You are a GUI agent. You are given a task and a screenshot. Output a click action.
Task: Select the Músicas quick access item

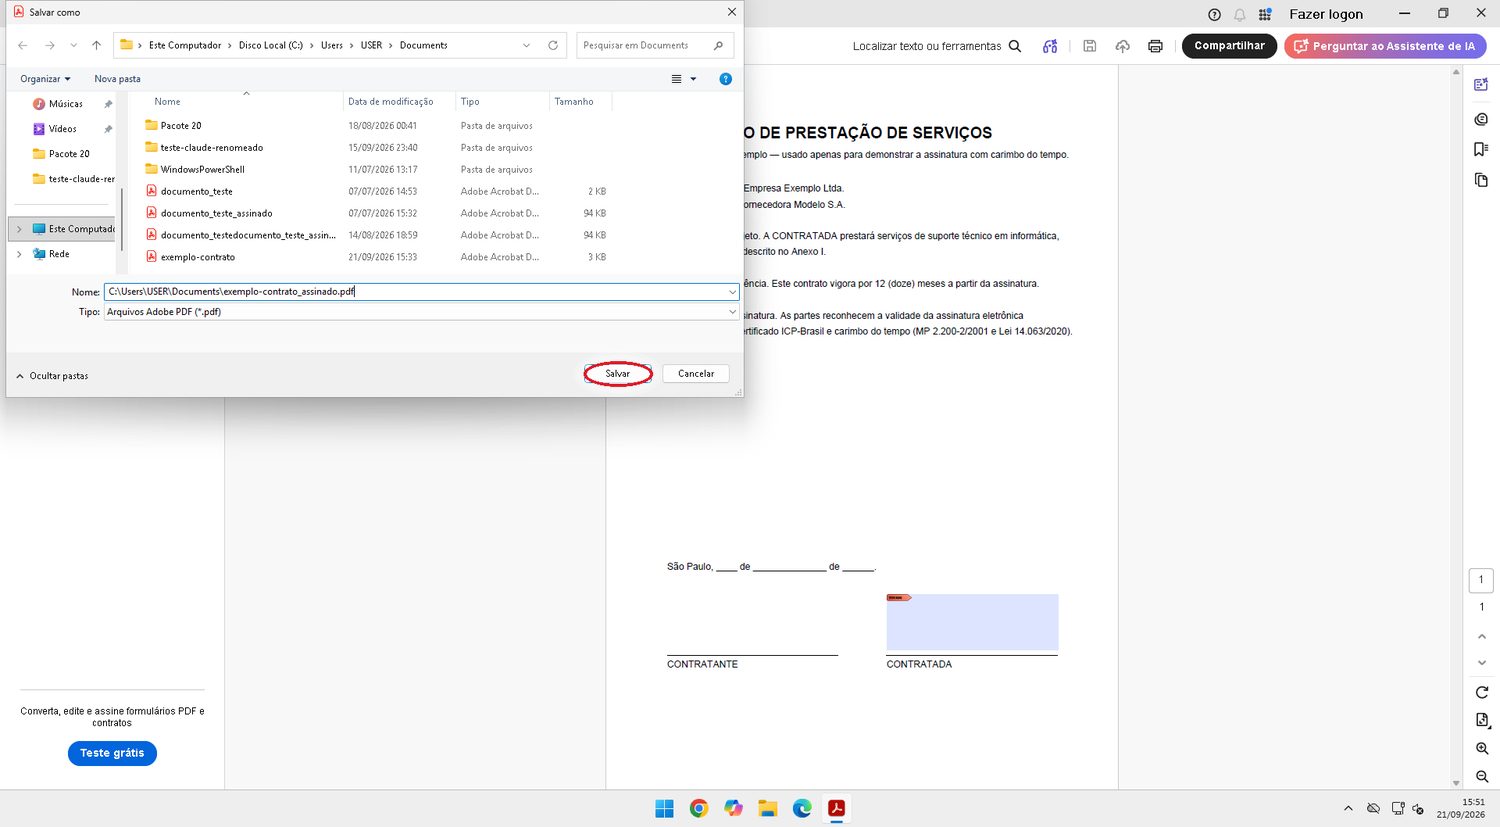(66, 104)
